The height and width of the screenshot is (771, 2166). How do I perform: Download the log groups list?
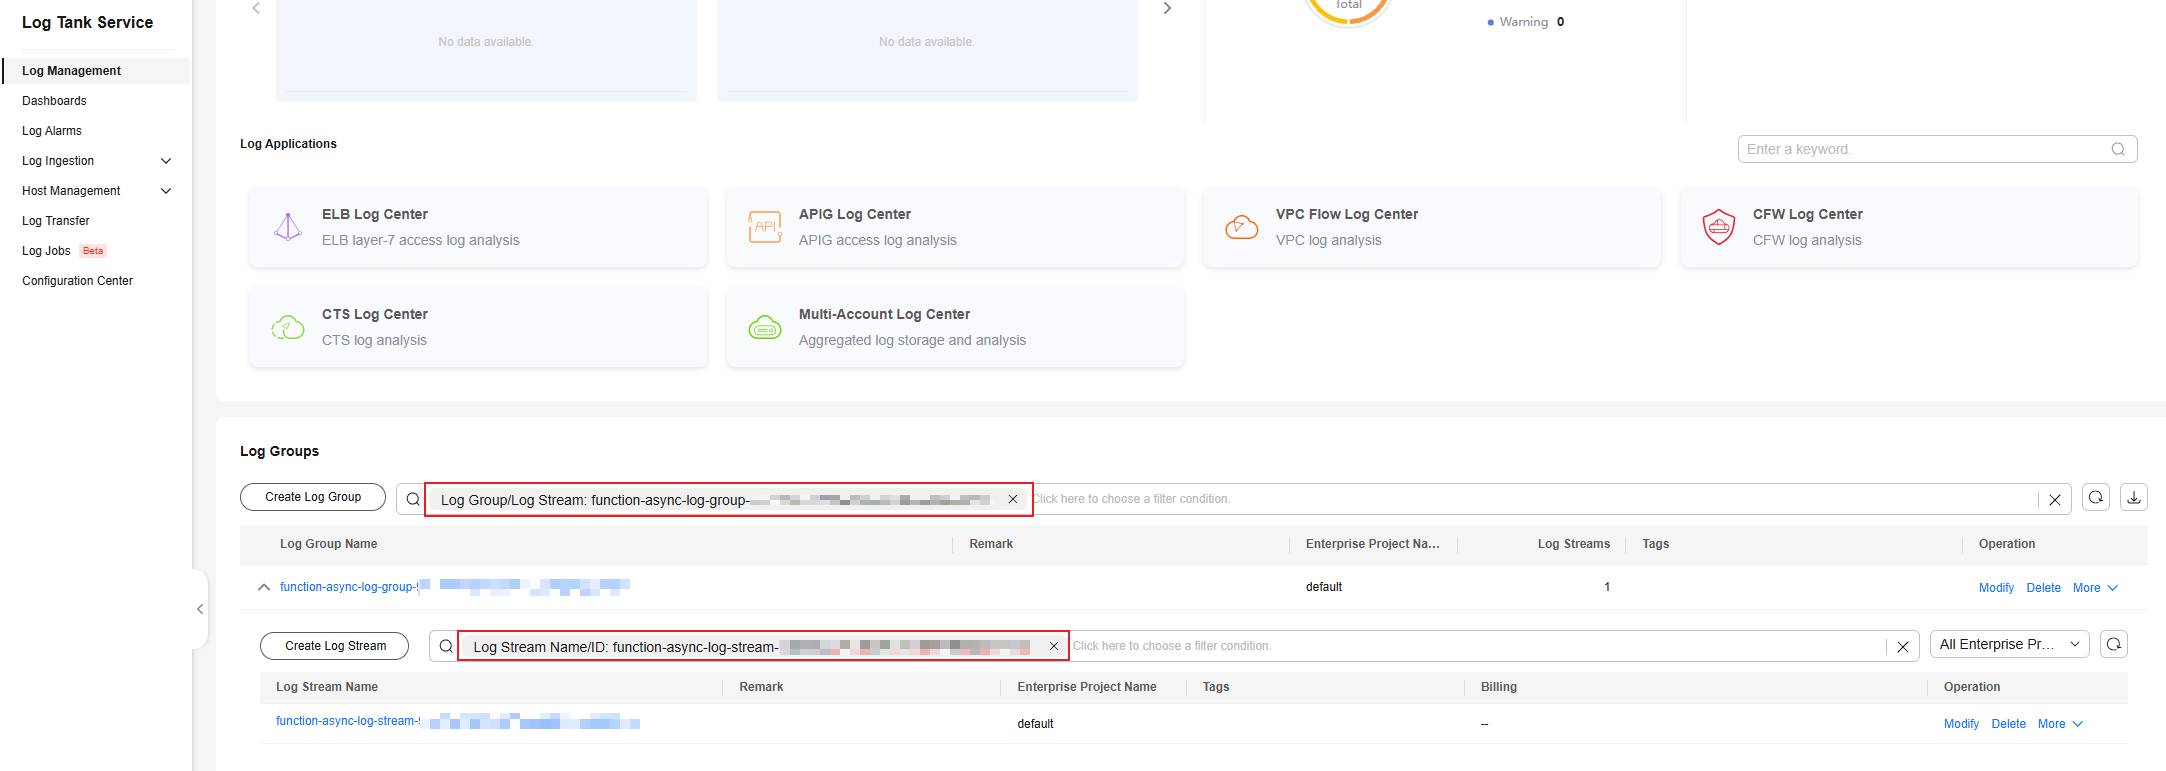[x=2134, y=497]
